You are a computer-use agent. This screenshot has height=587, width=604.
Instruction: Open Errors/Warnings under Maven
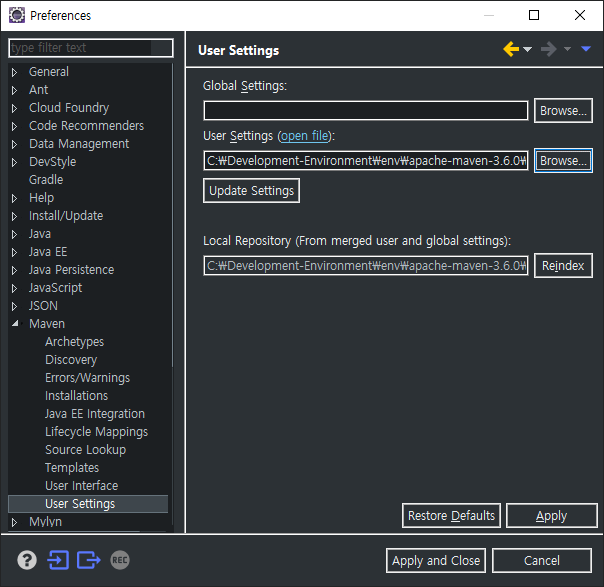[87, 377]
